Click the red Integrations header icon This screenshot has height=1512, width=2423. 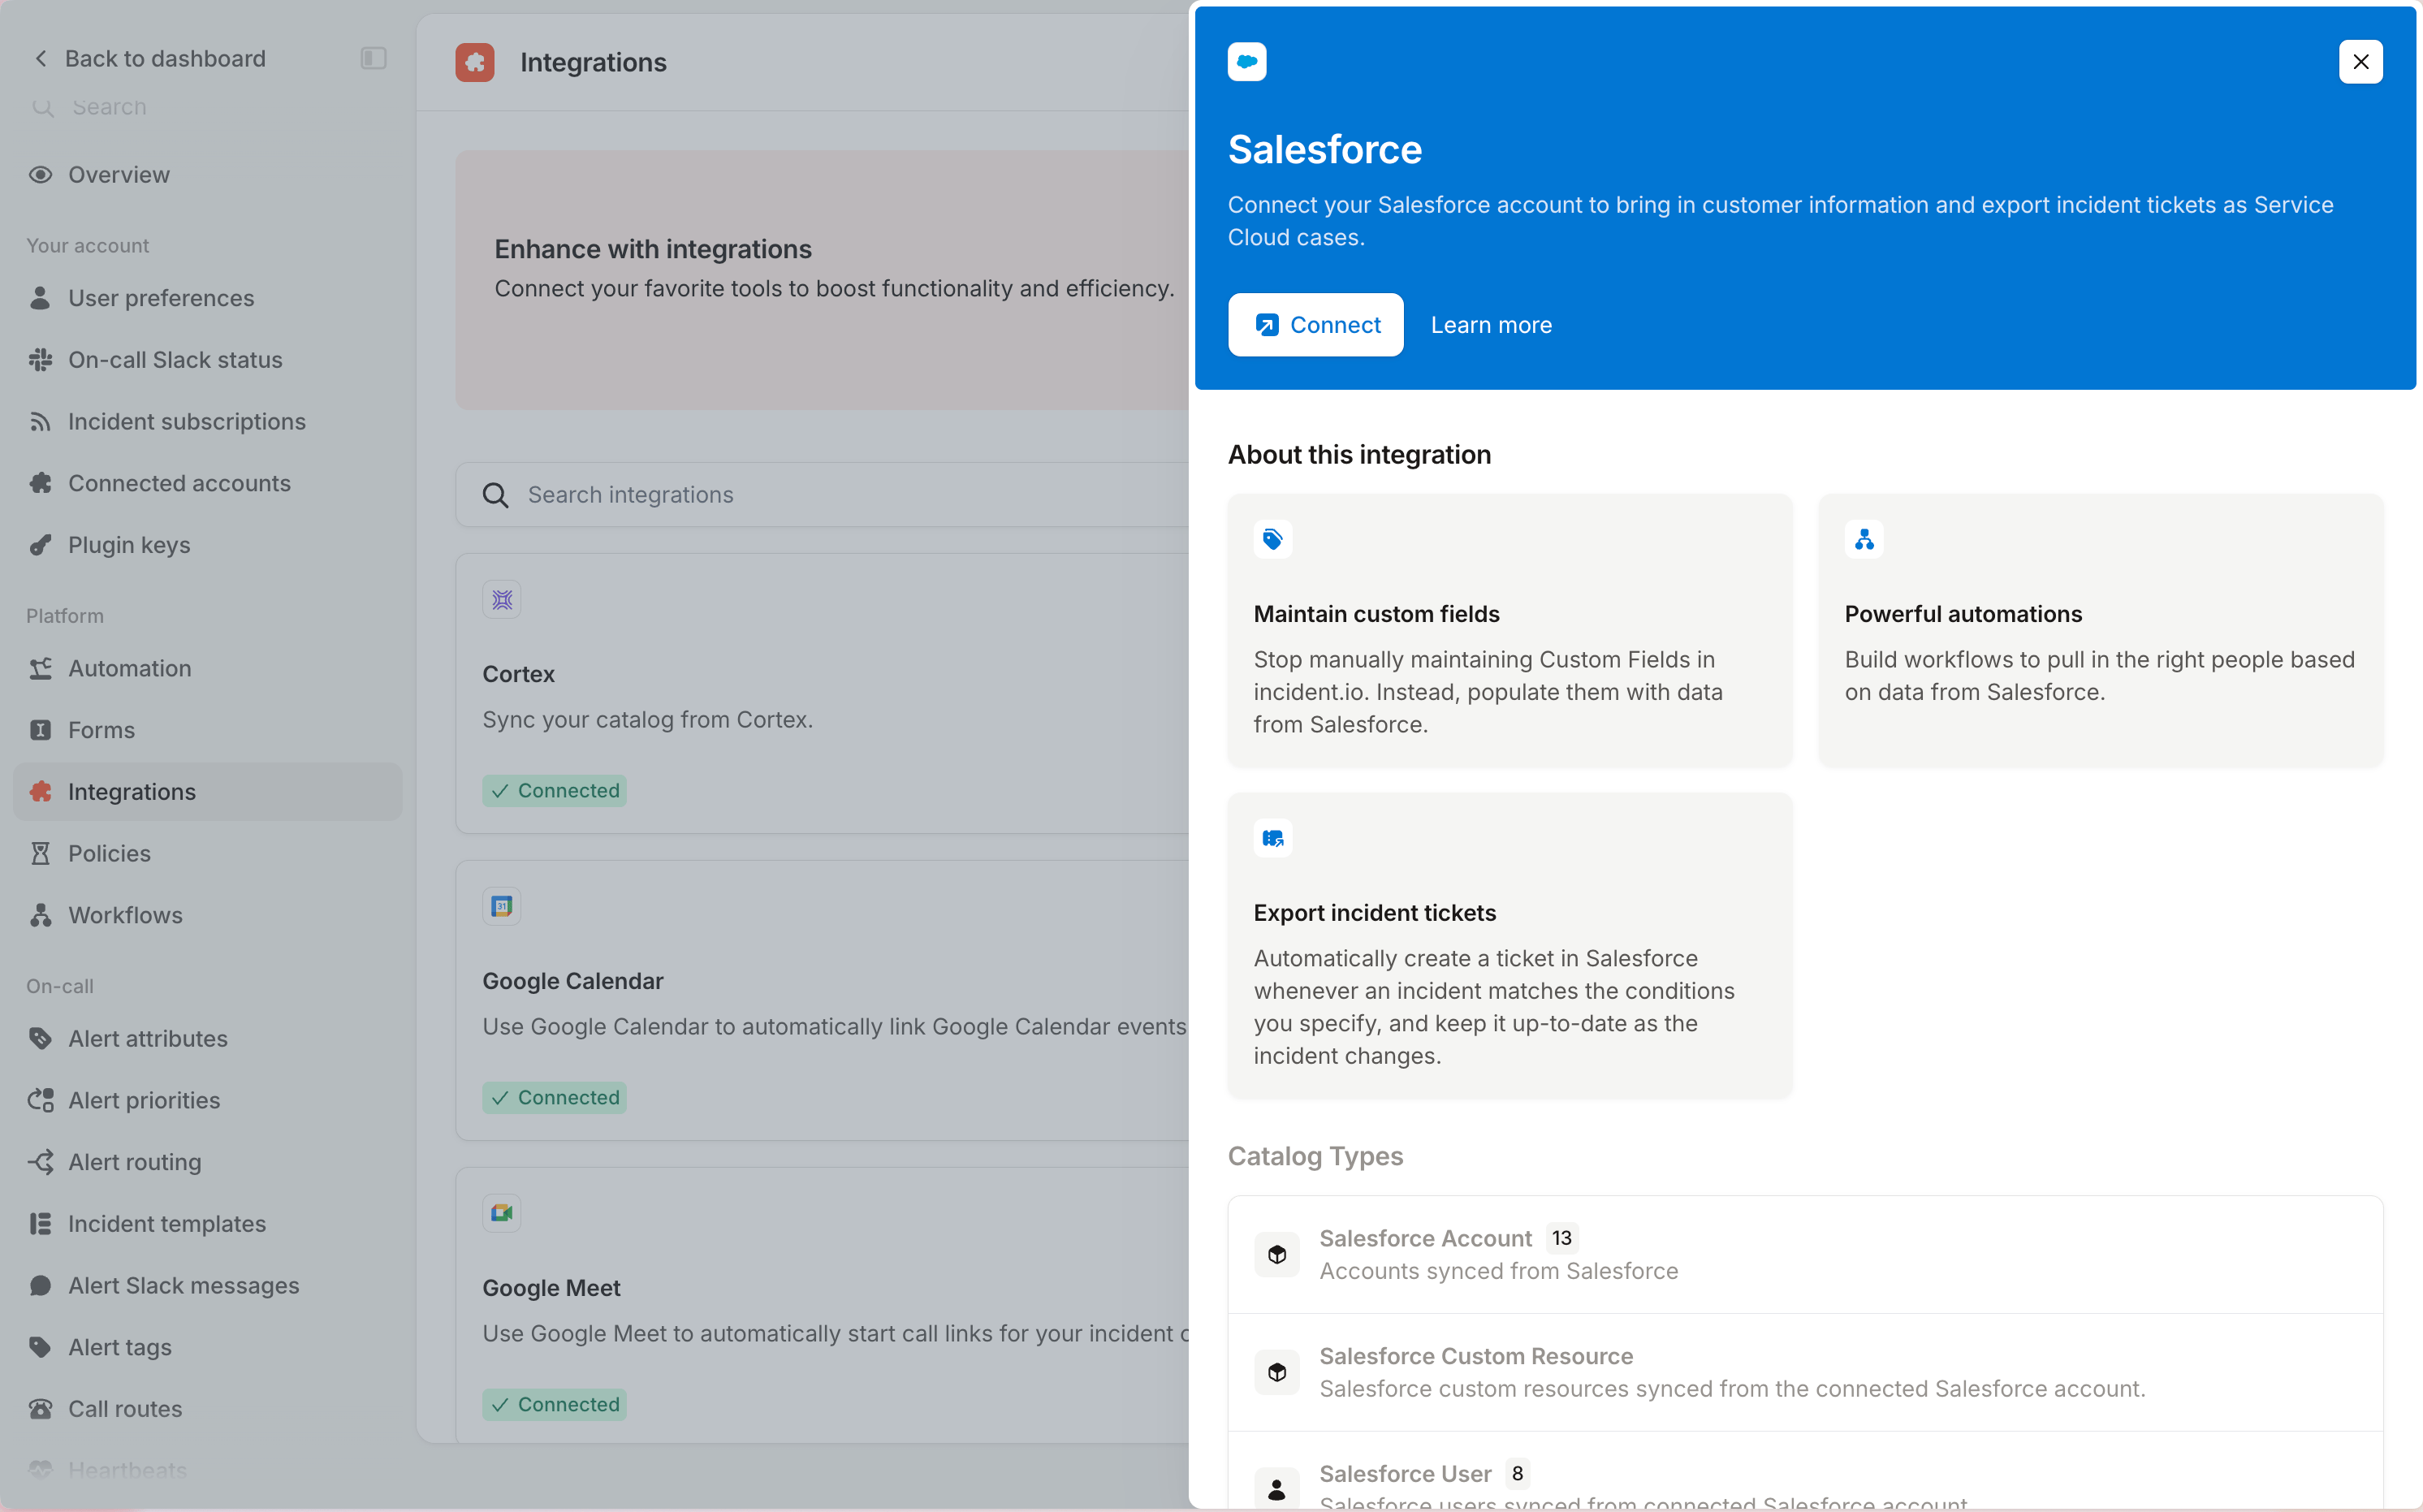coord(475,62)
